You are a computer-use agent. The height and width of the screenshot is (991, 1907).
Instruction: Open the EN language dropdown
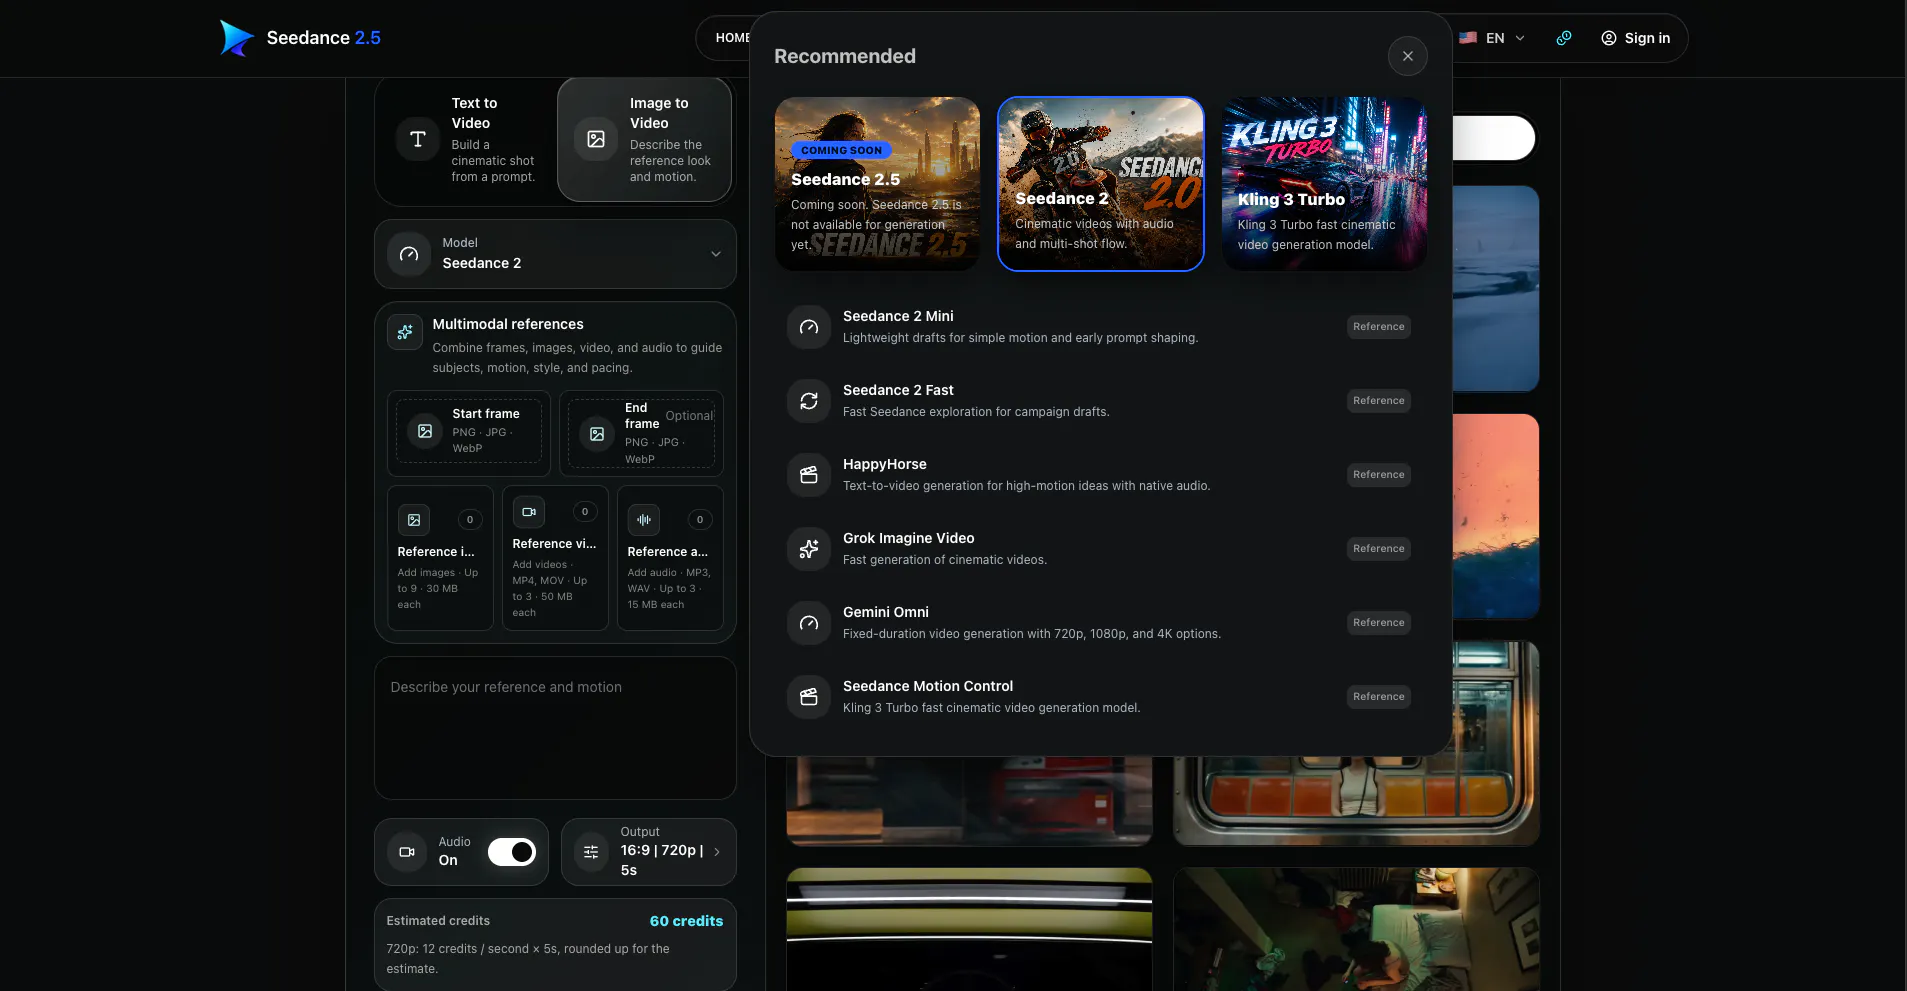tap(1492, 38)
